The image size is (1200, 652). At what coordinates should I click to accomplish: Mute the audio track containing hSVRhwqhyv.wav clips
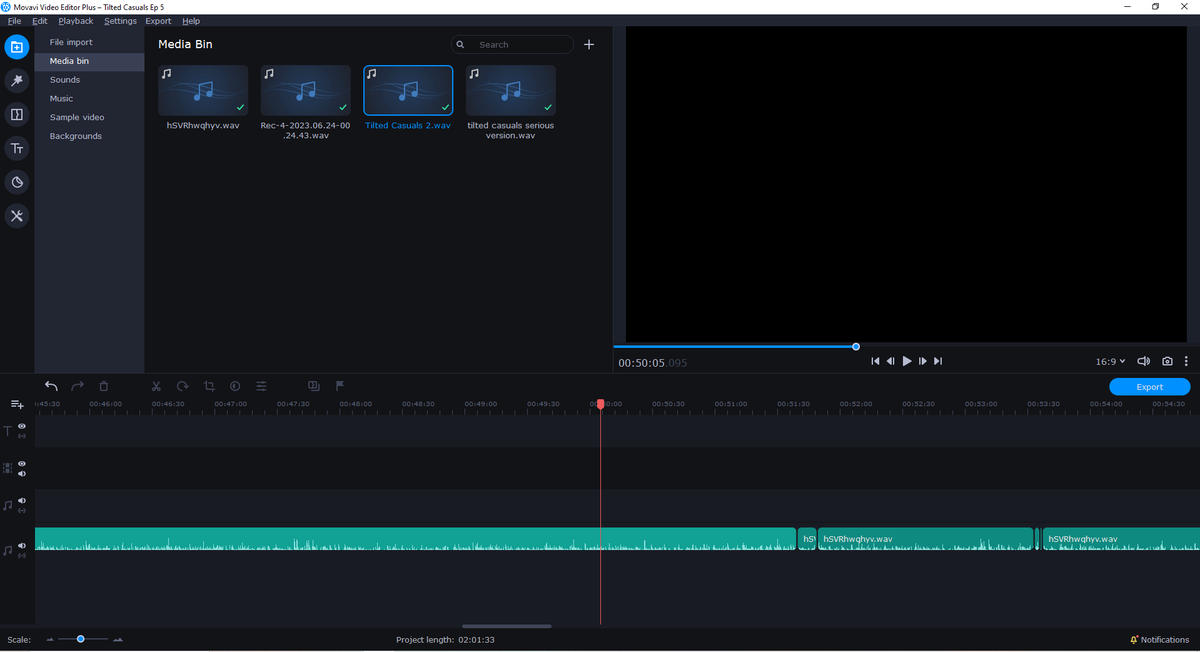click(22, 546)
